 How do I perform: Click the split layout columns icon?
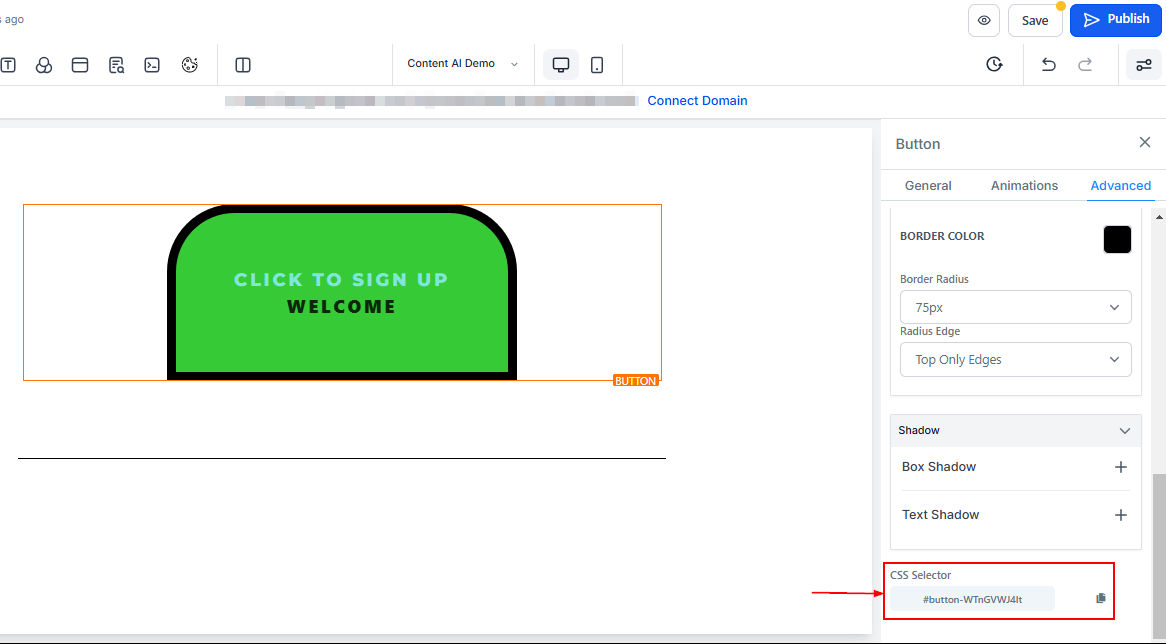pos(242,65)
